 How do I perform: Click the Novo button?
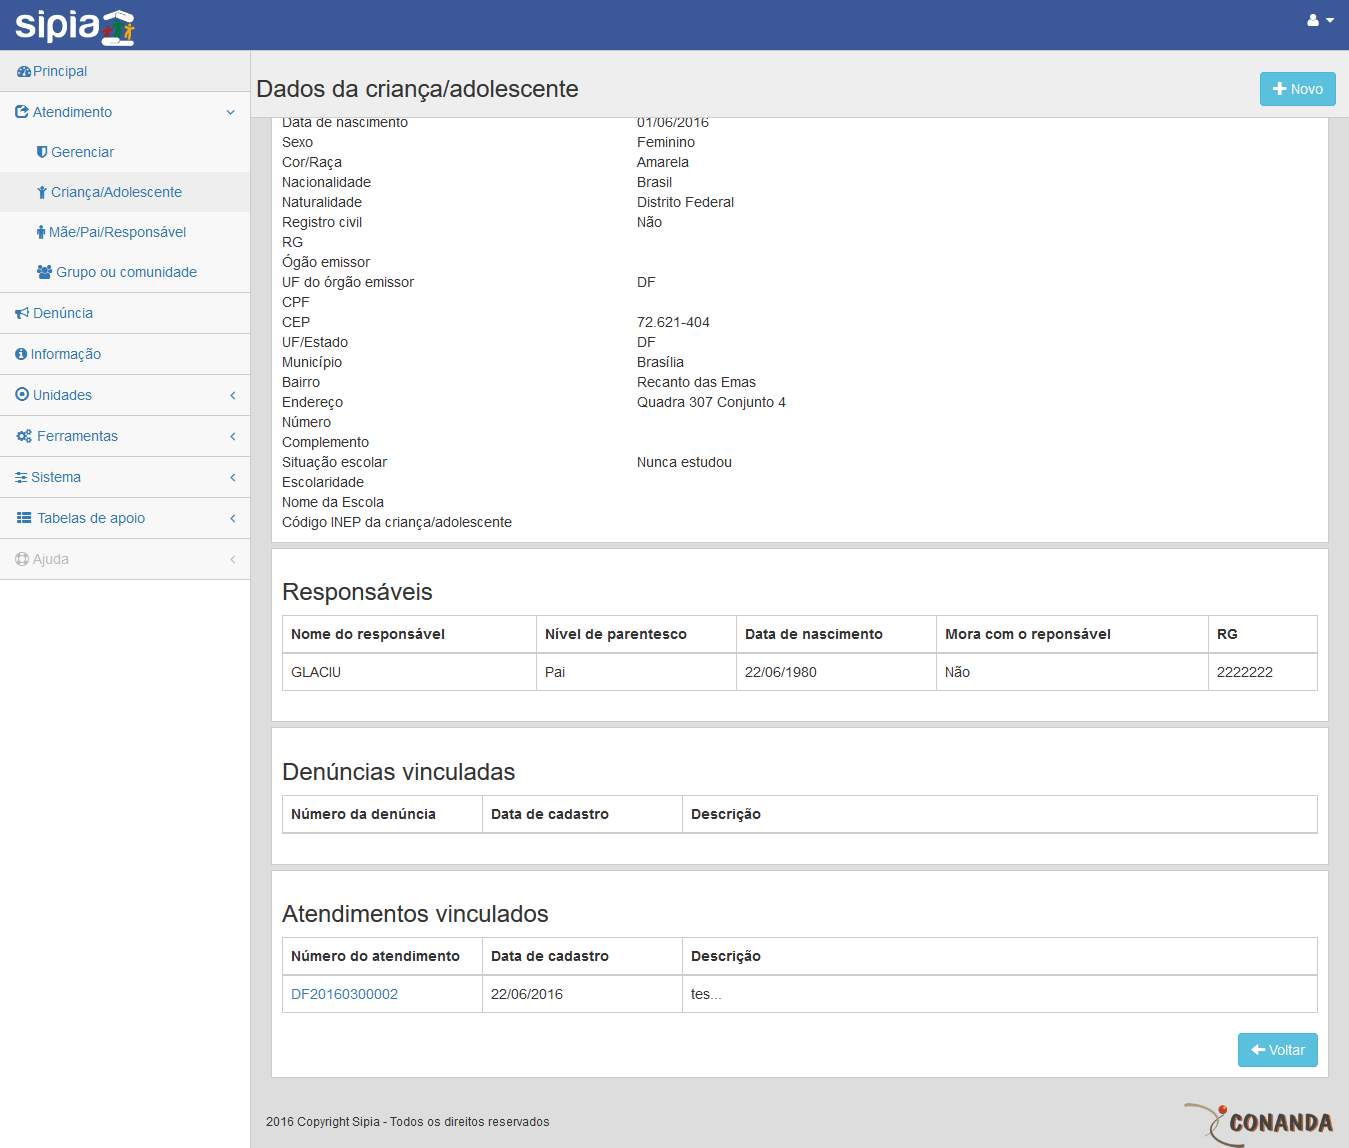coord(1297,89)
